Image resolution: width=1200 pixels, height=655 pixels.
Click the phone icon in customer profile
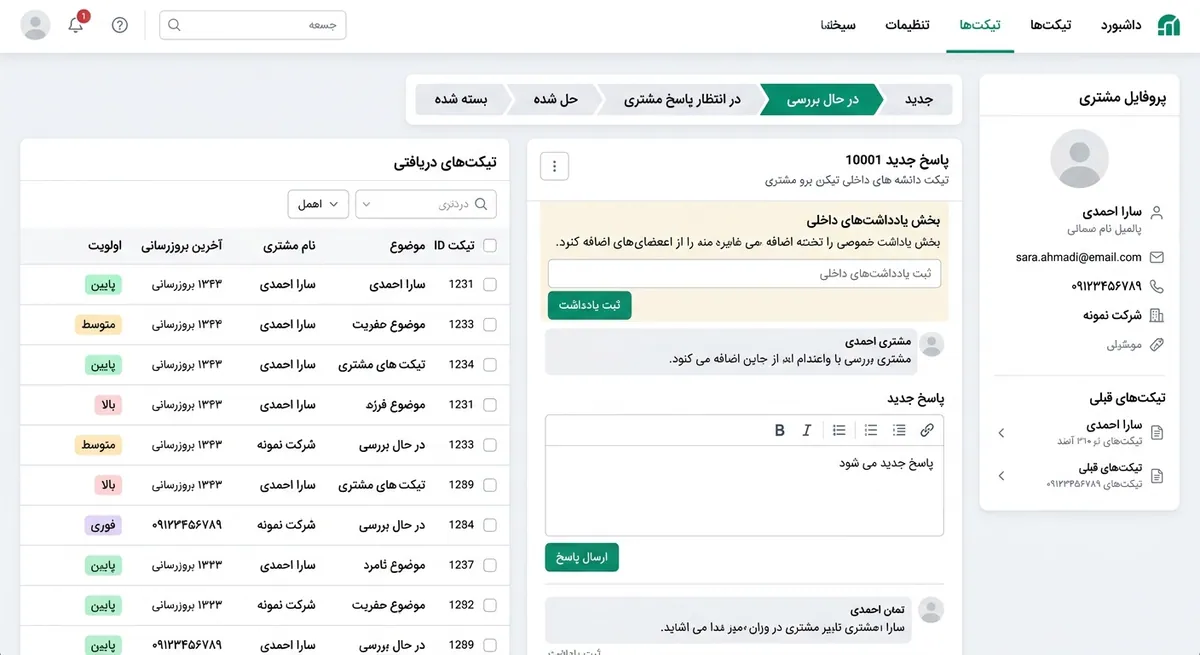tap(1157, 286)
